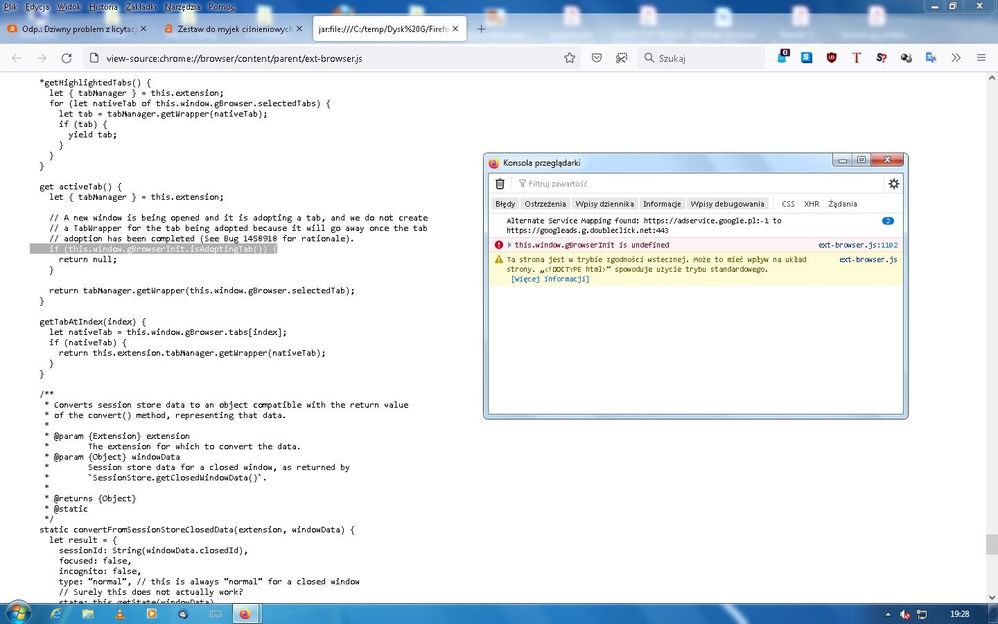The height and width of the screenshot is (624, 998).
Task: Close the 'Odp.: Dziwny problem' tab
Action: [143, 29]
